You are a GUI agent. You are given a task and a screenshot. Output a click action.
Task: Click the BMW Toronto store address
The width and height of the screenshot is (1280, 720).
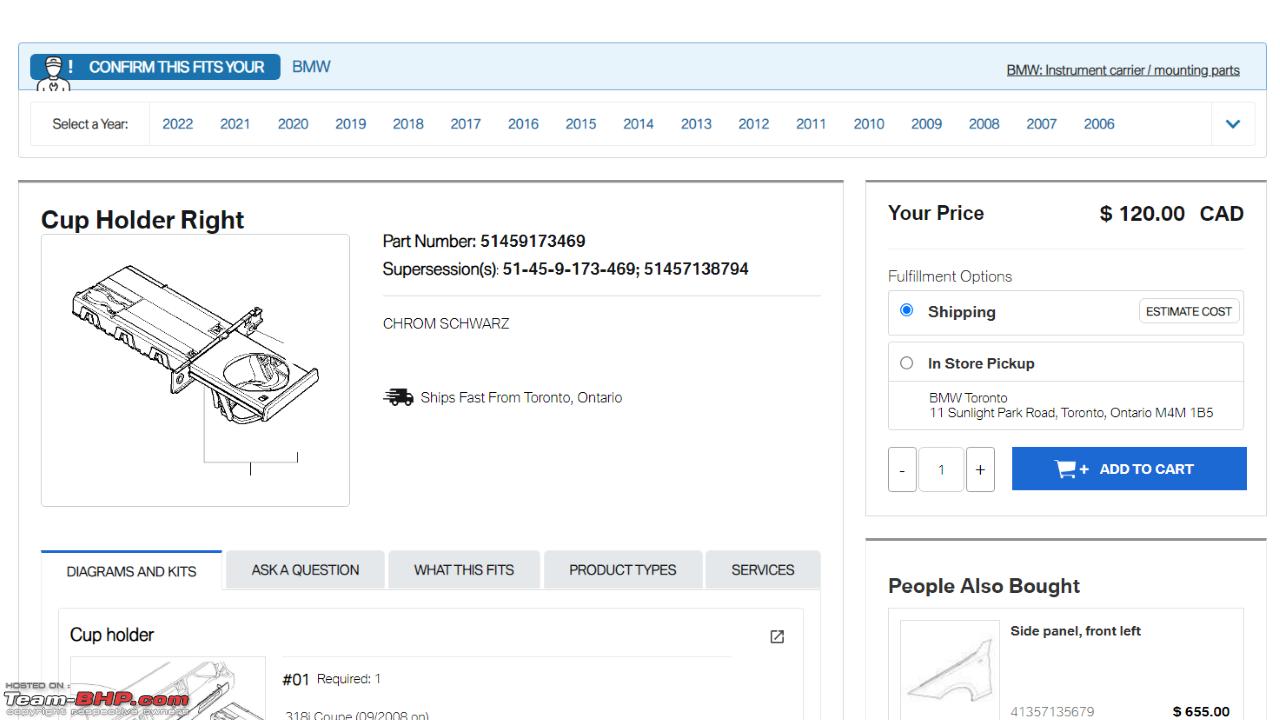point(1071,405)
